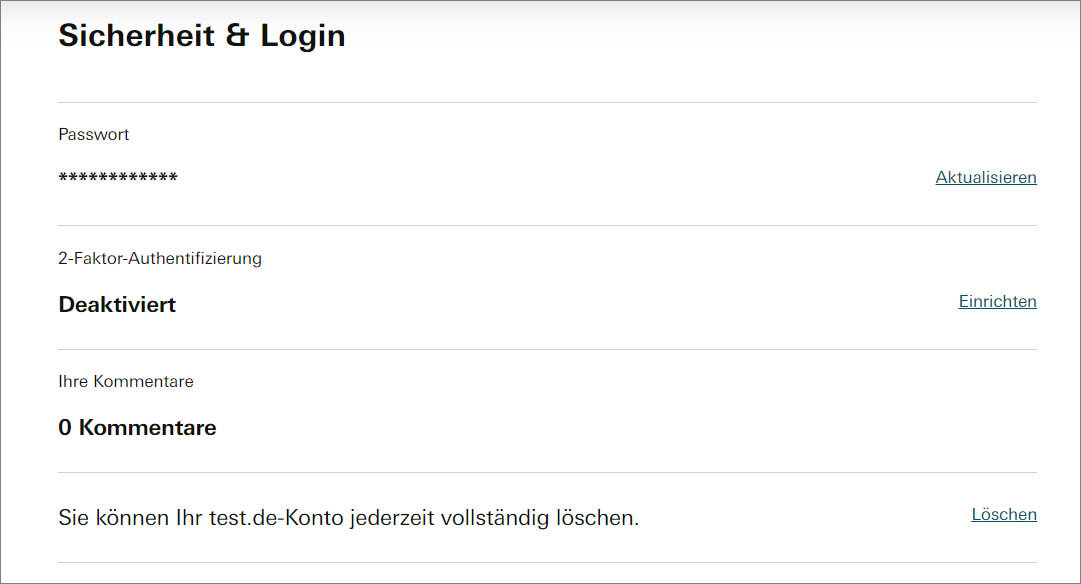The image size is (1081, 584).
Task: Click the account deletion notice sentence
Action: [x=348, y=518]
